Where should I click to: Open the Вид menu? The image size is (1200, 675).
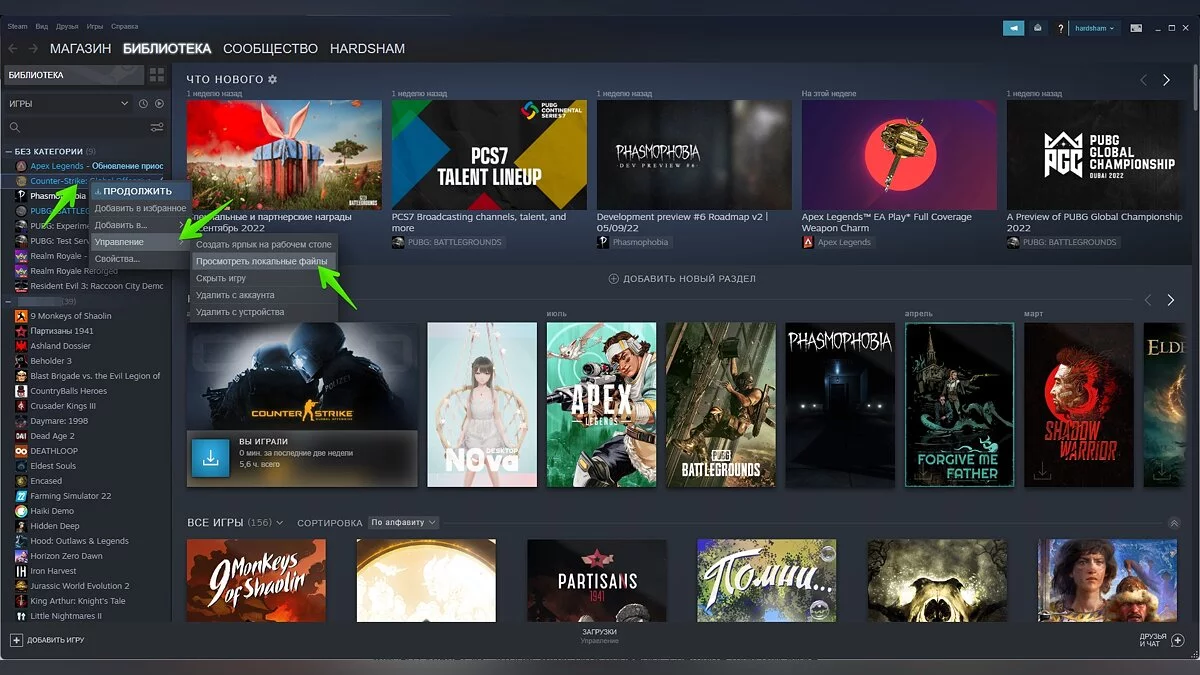coord(42,25)
